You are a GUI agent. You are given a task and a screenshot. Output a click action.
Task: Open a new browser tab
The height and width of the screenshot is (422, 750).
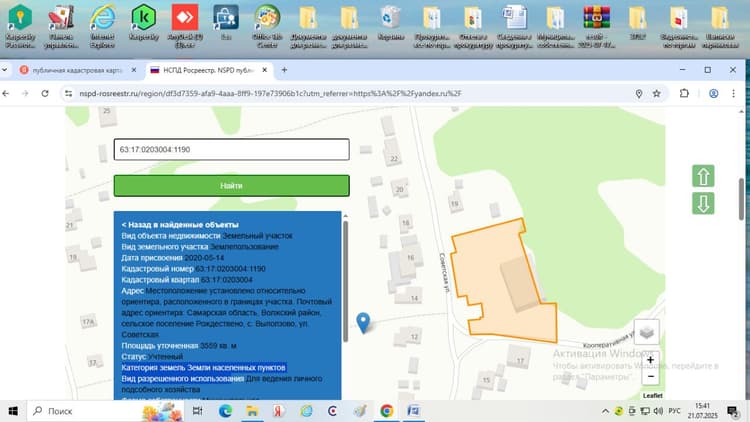(x=284, y=70)
